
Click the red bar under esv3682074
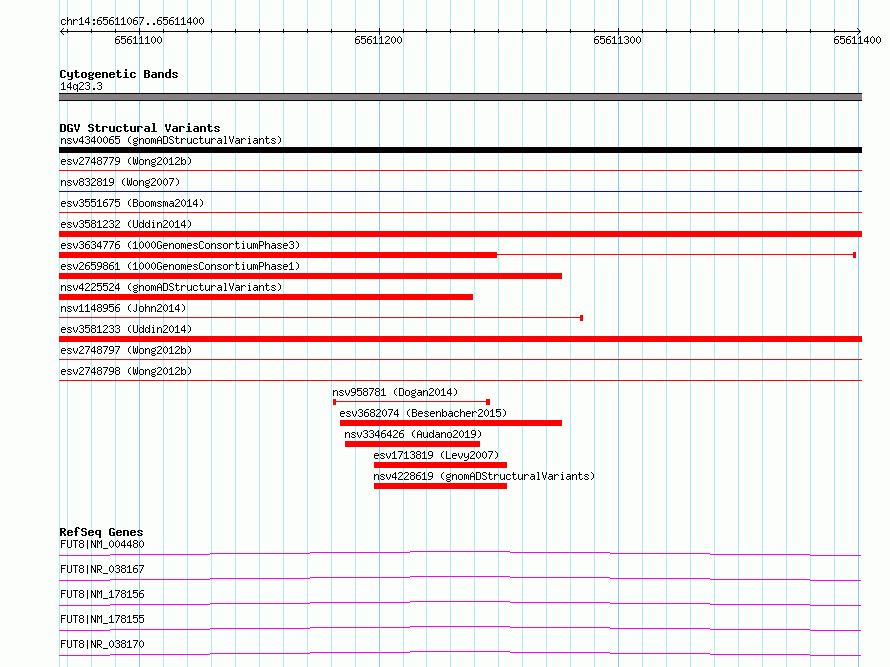pos(451,423)
